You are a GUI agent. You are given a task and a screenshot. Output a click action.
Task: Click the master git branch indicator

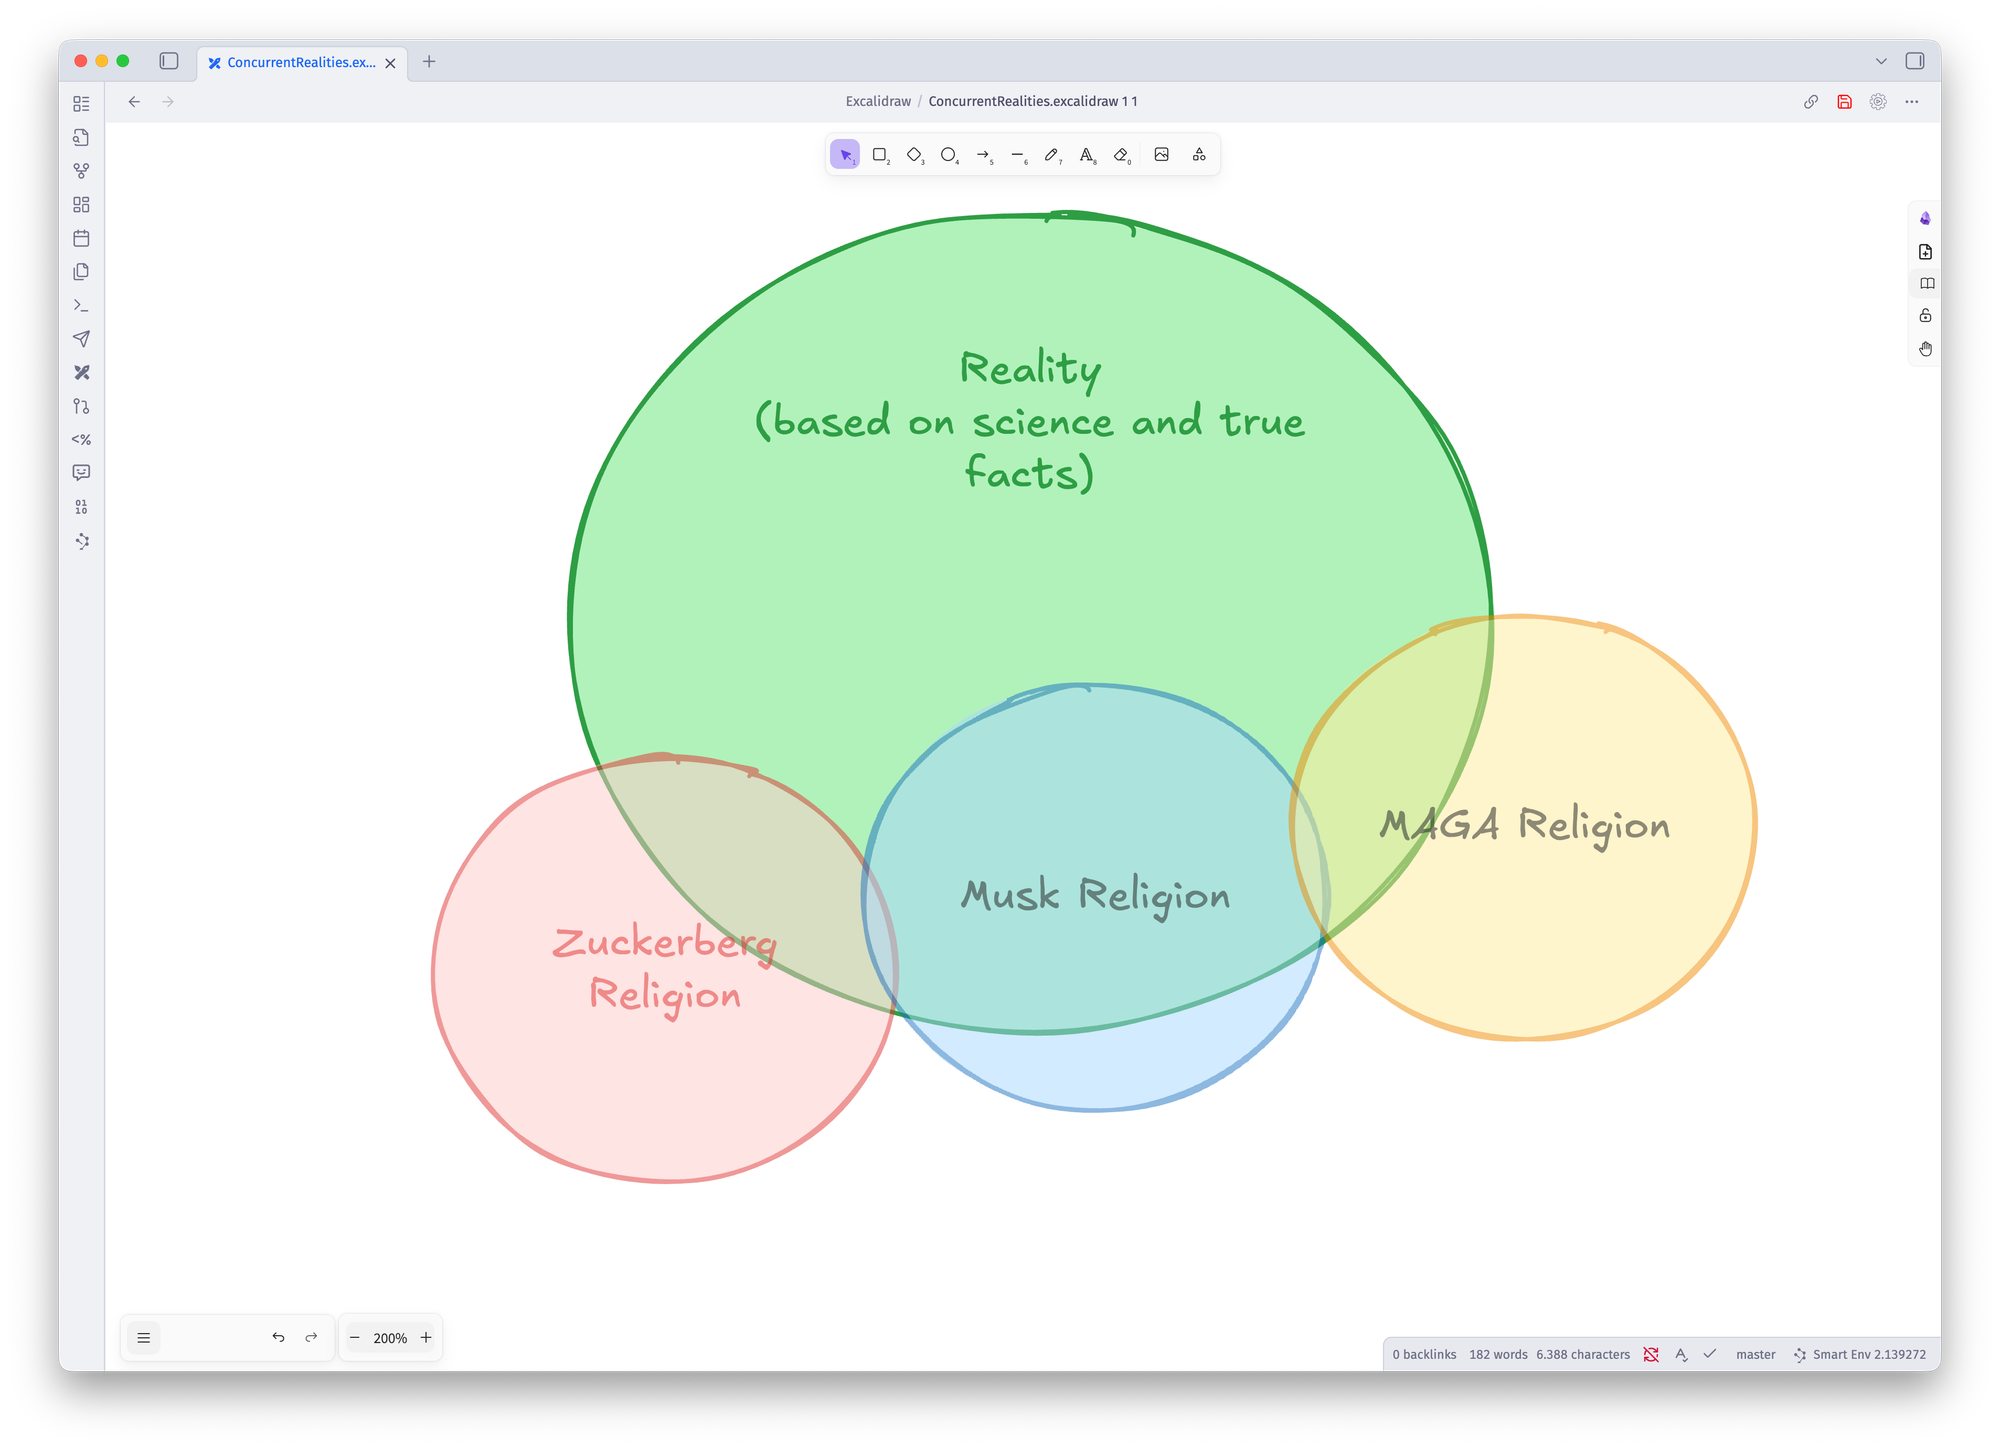tap(1755, 1354)
